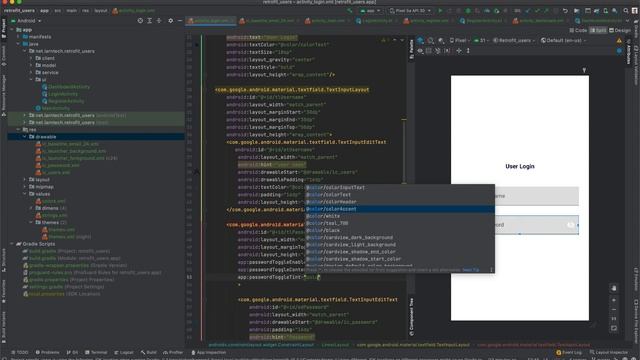Select the ui package in project tree
640x360 pixels.
(44, 80)
